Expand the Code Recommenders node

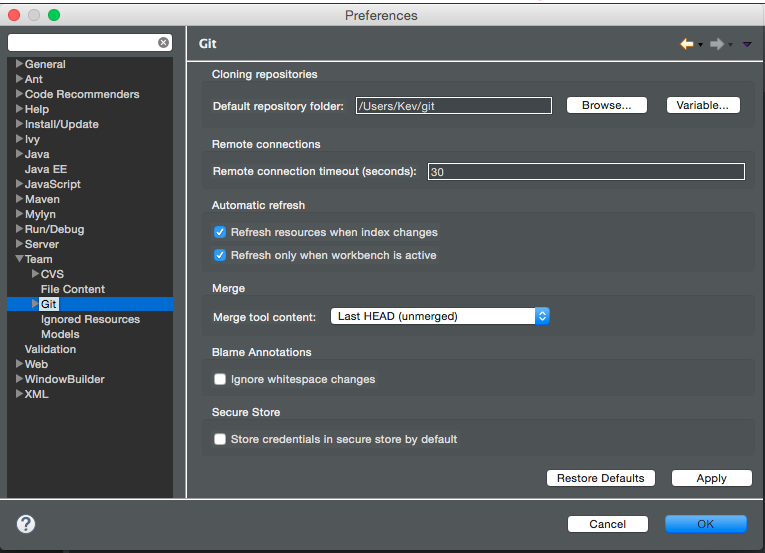(x=20, y=94)
